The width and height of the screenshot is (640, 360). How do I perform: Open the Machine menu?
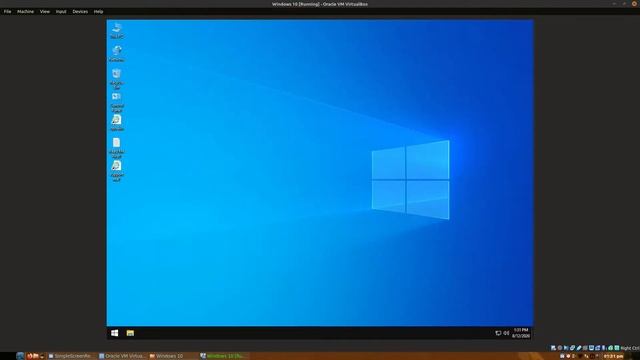25,11
